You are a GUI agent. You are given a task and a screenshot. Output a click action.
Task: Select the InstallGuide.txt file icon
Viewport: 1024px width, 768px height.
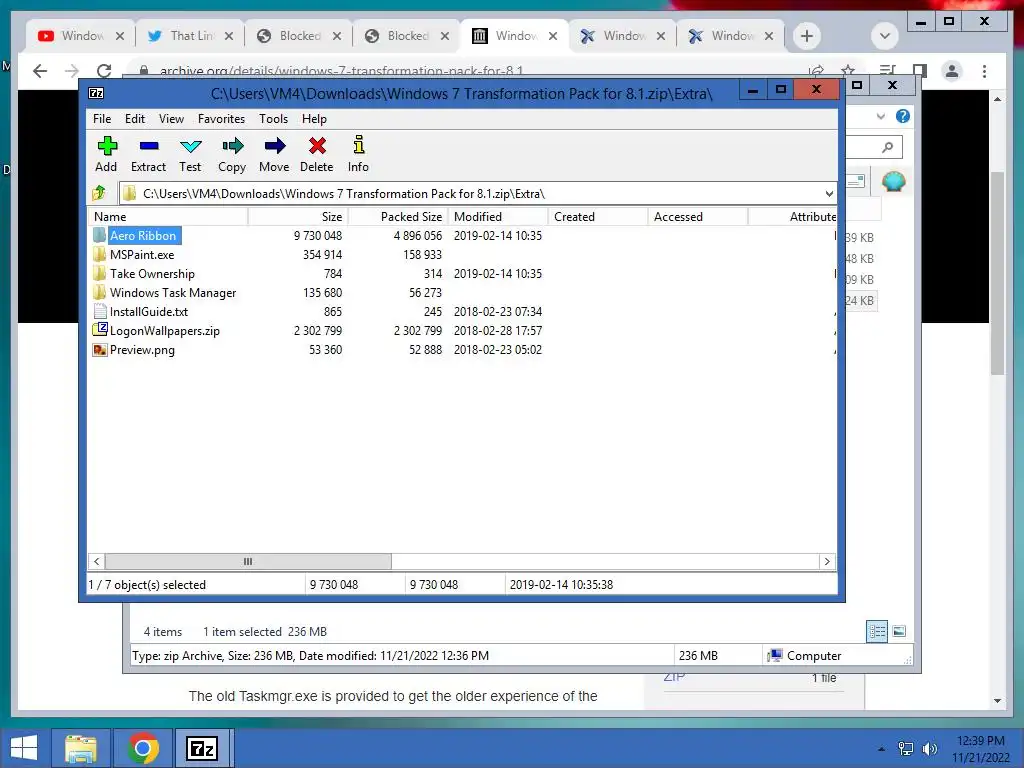tap(99, 312)
